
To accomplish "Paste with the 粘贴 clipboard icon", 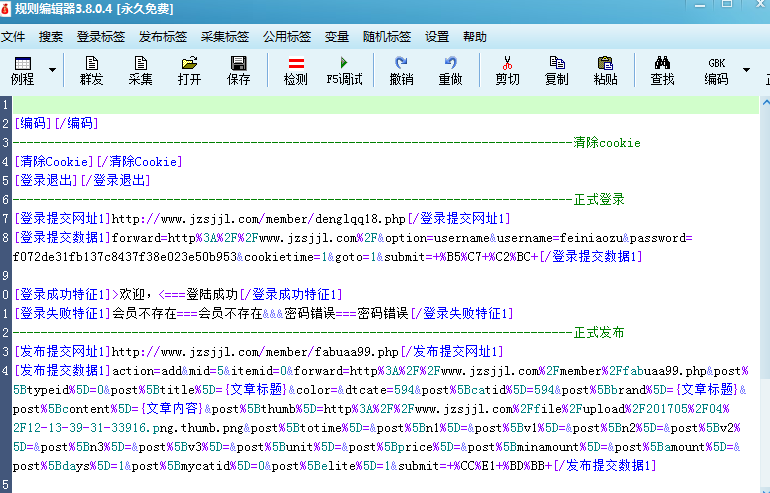I will (x=605, y=71).
